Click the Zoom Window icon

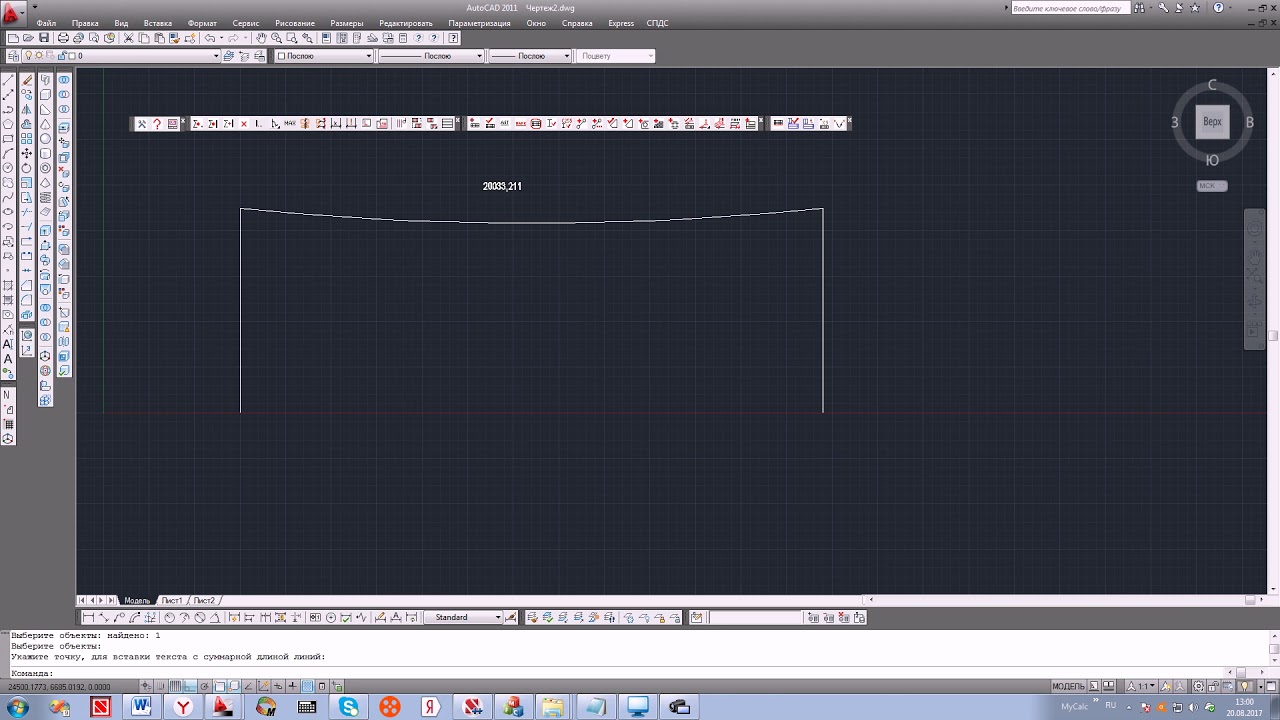tap(292, 38)
